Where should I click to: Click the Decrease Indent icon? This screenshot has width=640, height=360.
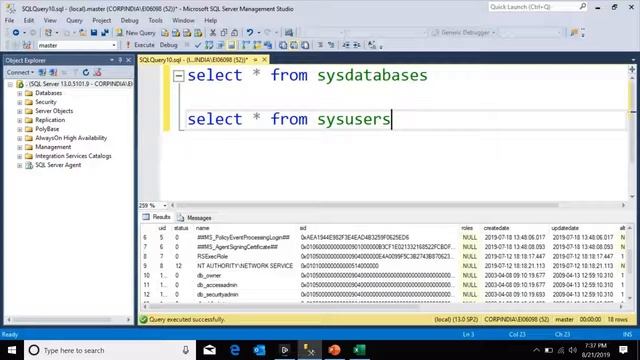pyautogui.click(x=346, y=45)
